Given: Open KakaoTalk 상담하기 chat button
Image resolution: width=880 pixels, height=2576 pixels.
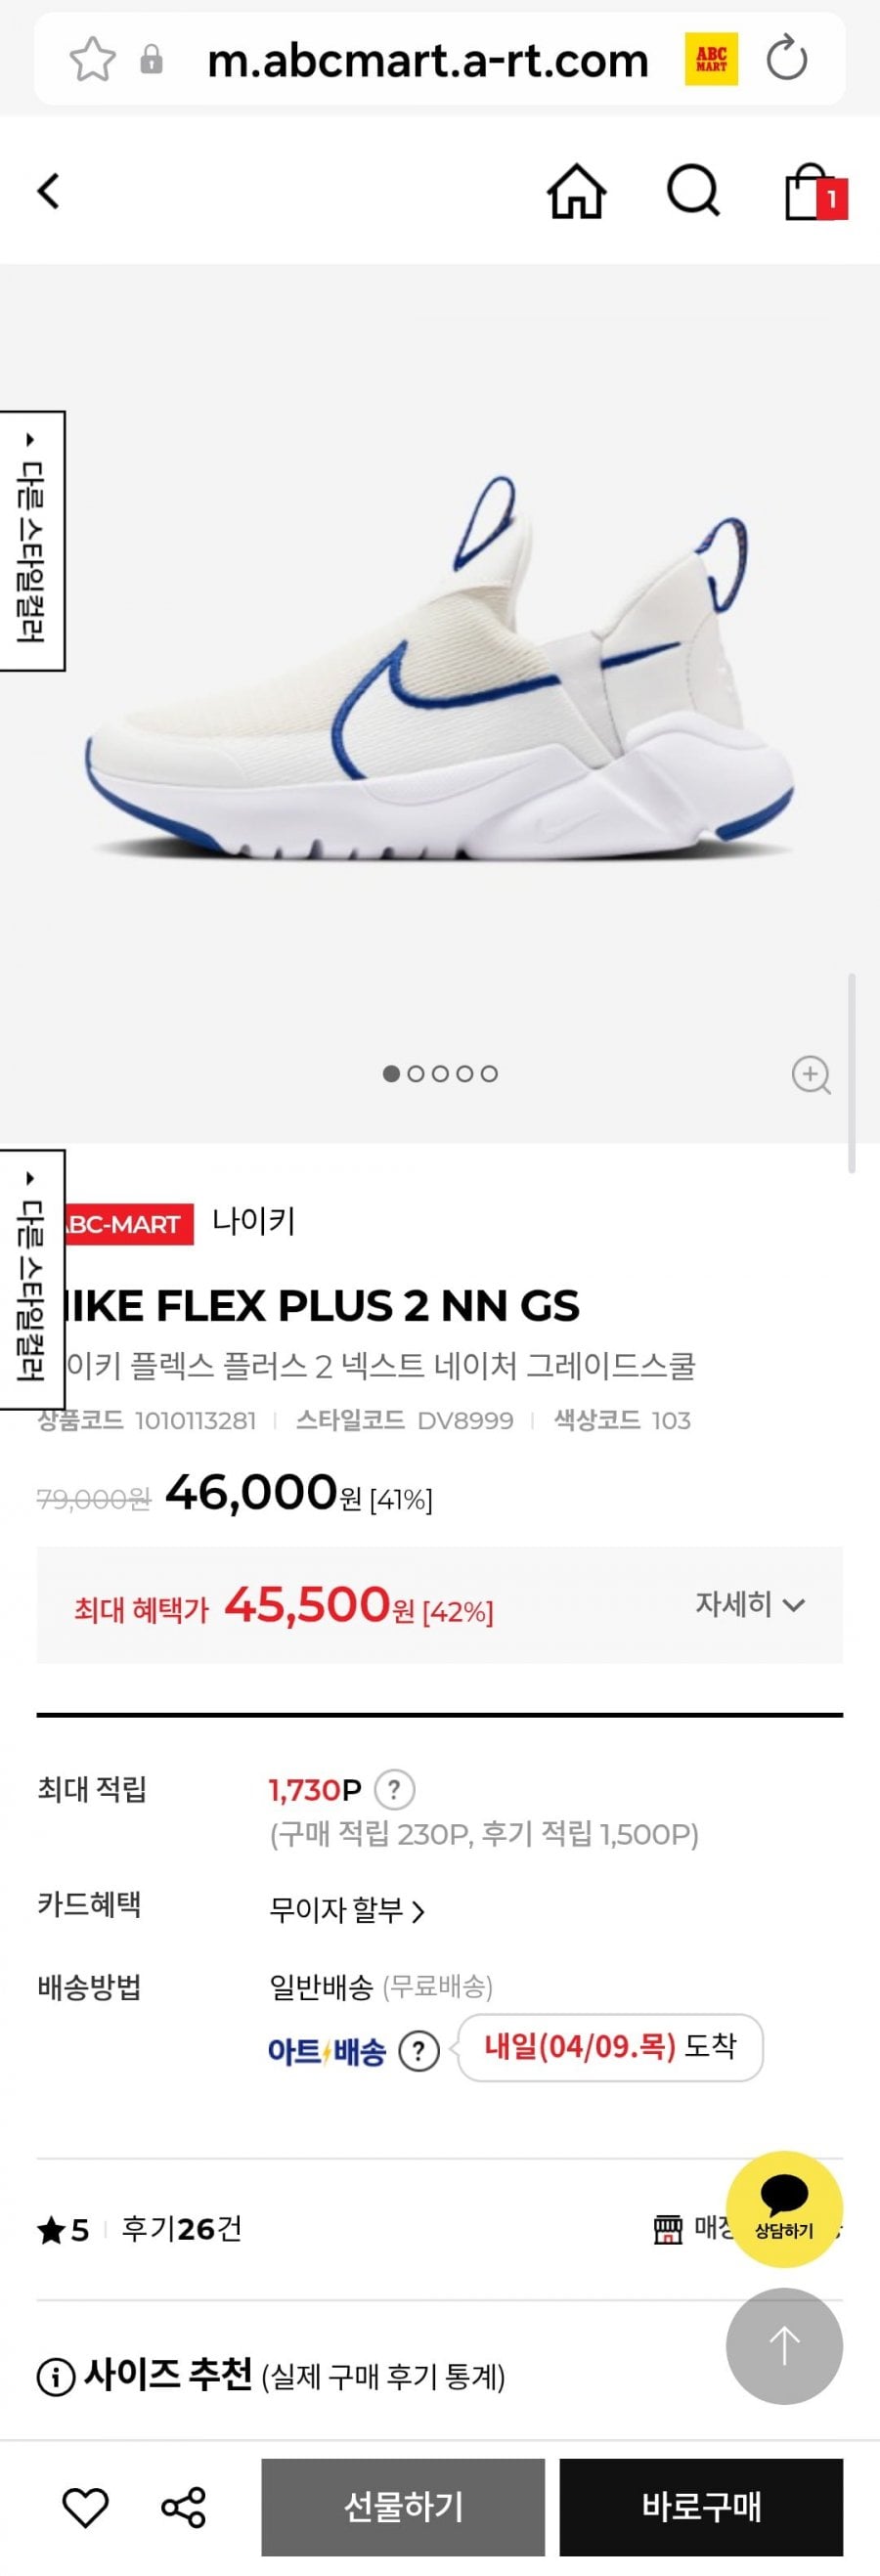Looking at the screenshot, I should tap(784, 2208).
